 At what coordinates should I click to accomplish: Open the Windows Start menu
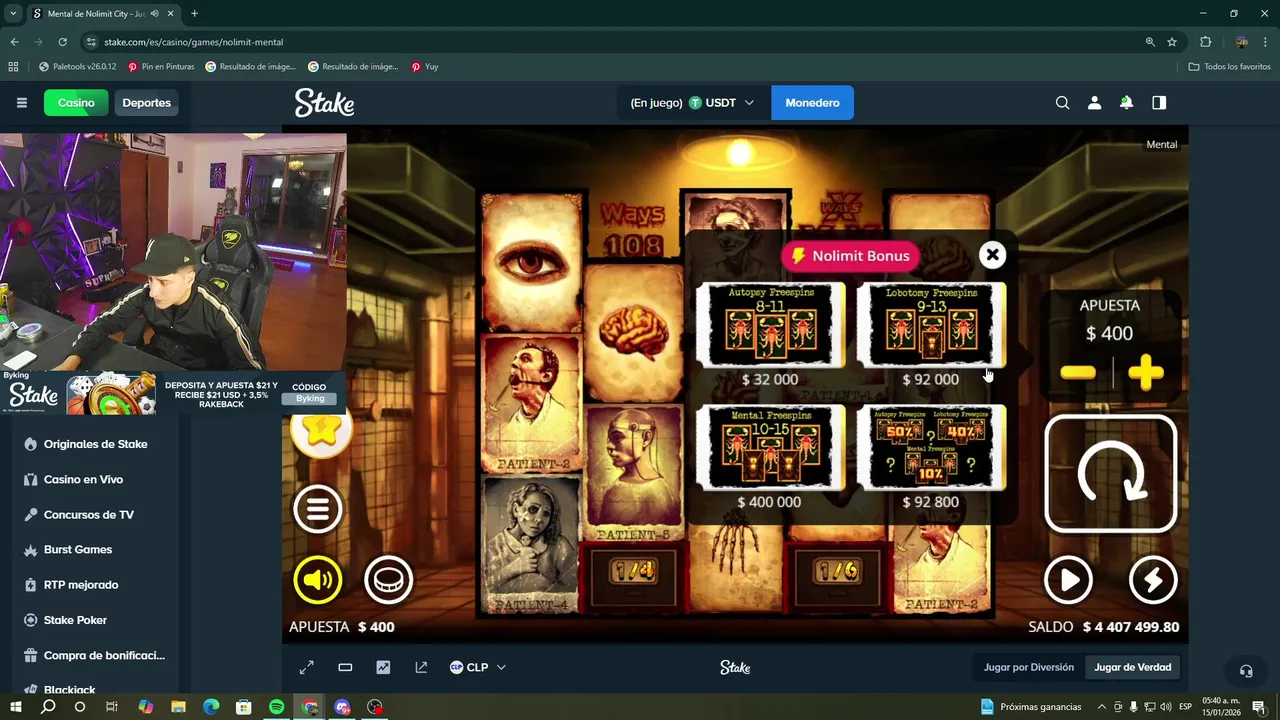tap(16, 707)
